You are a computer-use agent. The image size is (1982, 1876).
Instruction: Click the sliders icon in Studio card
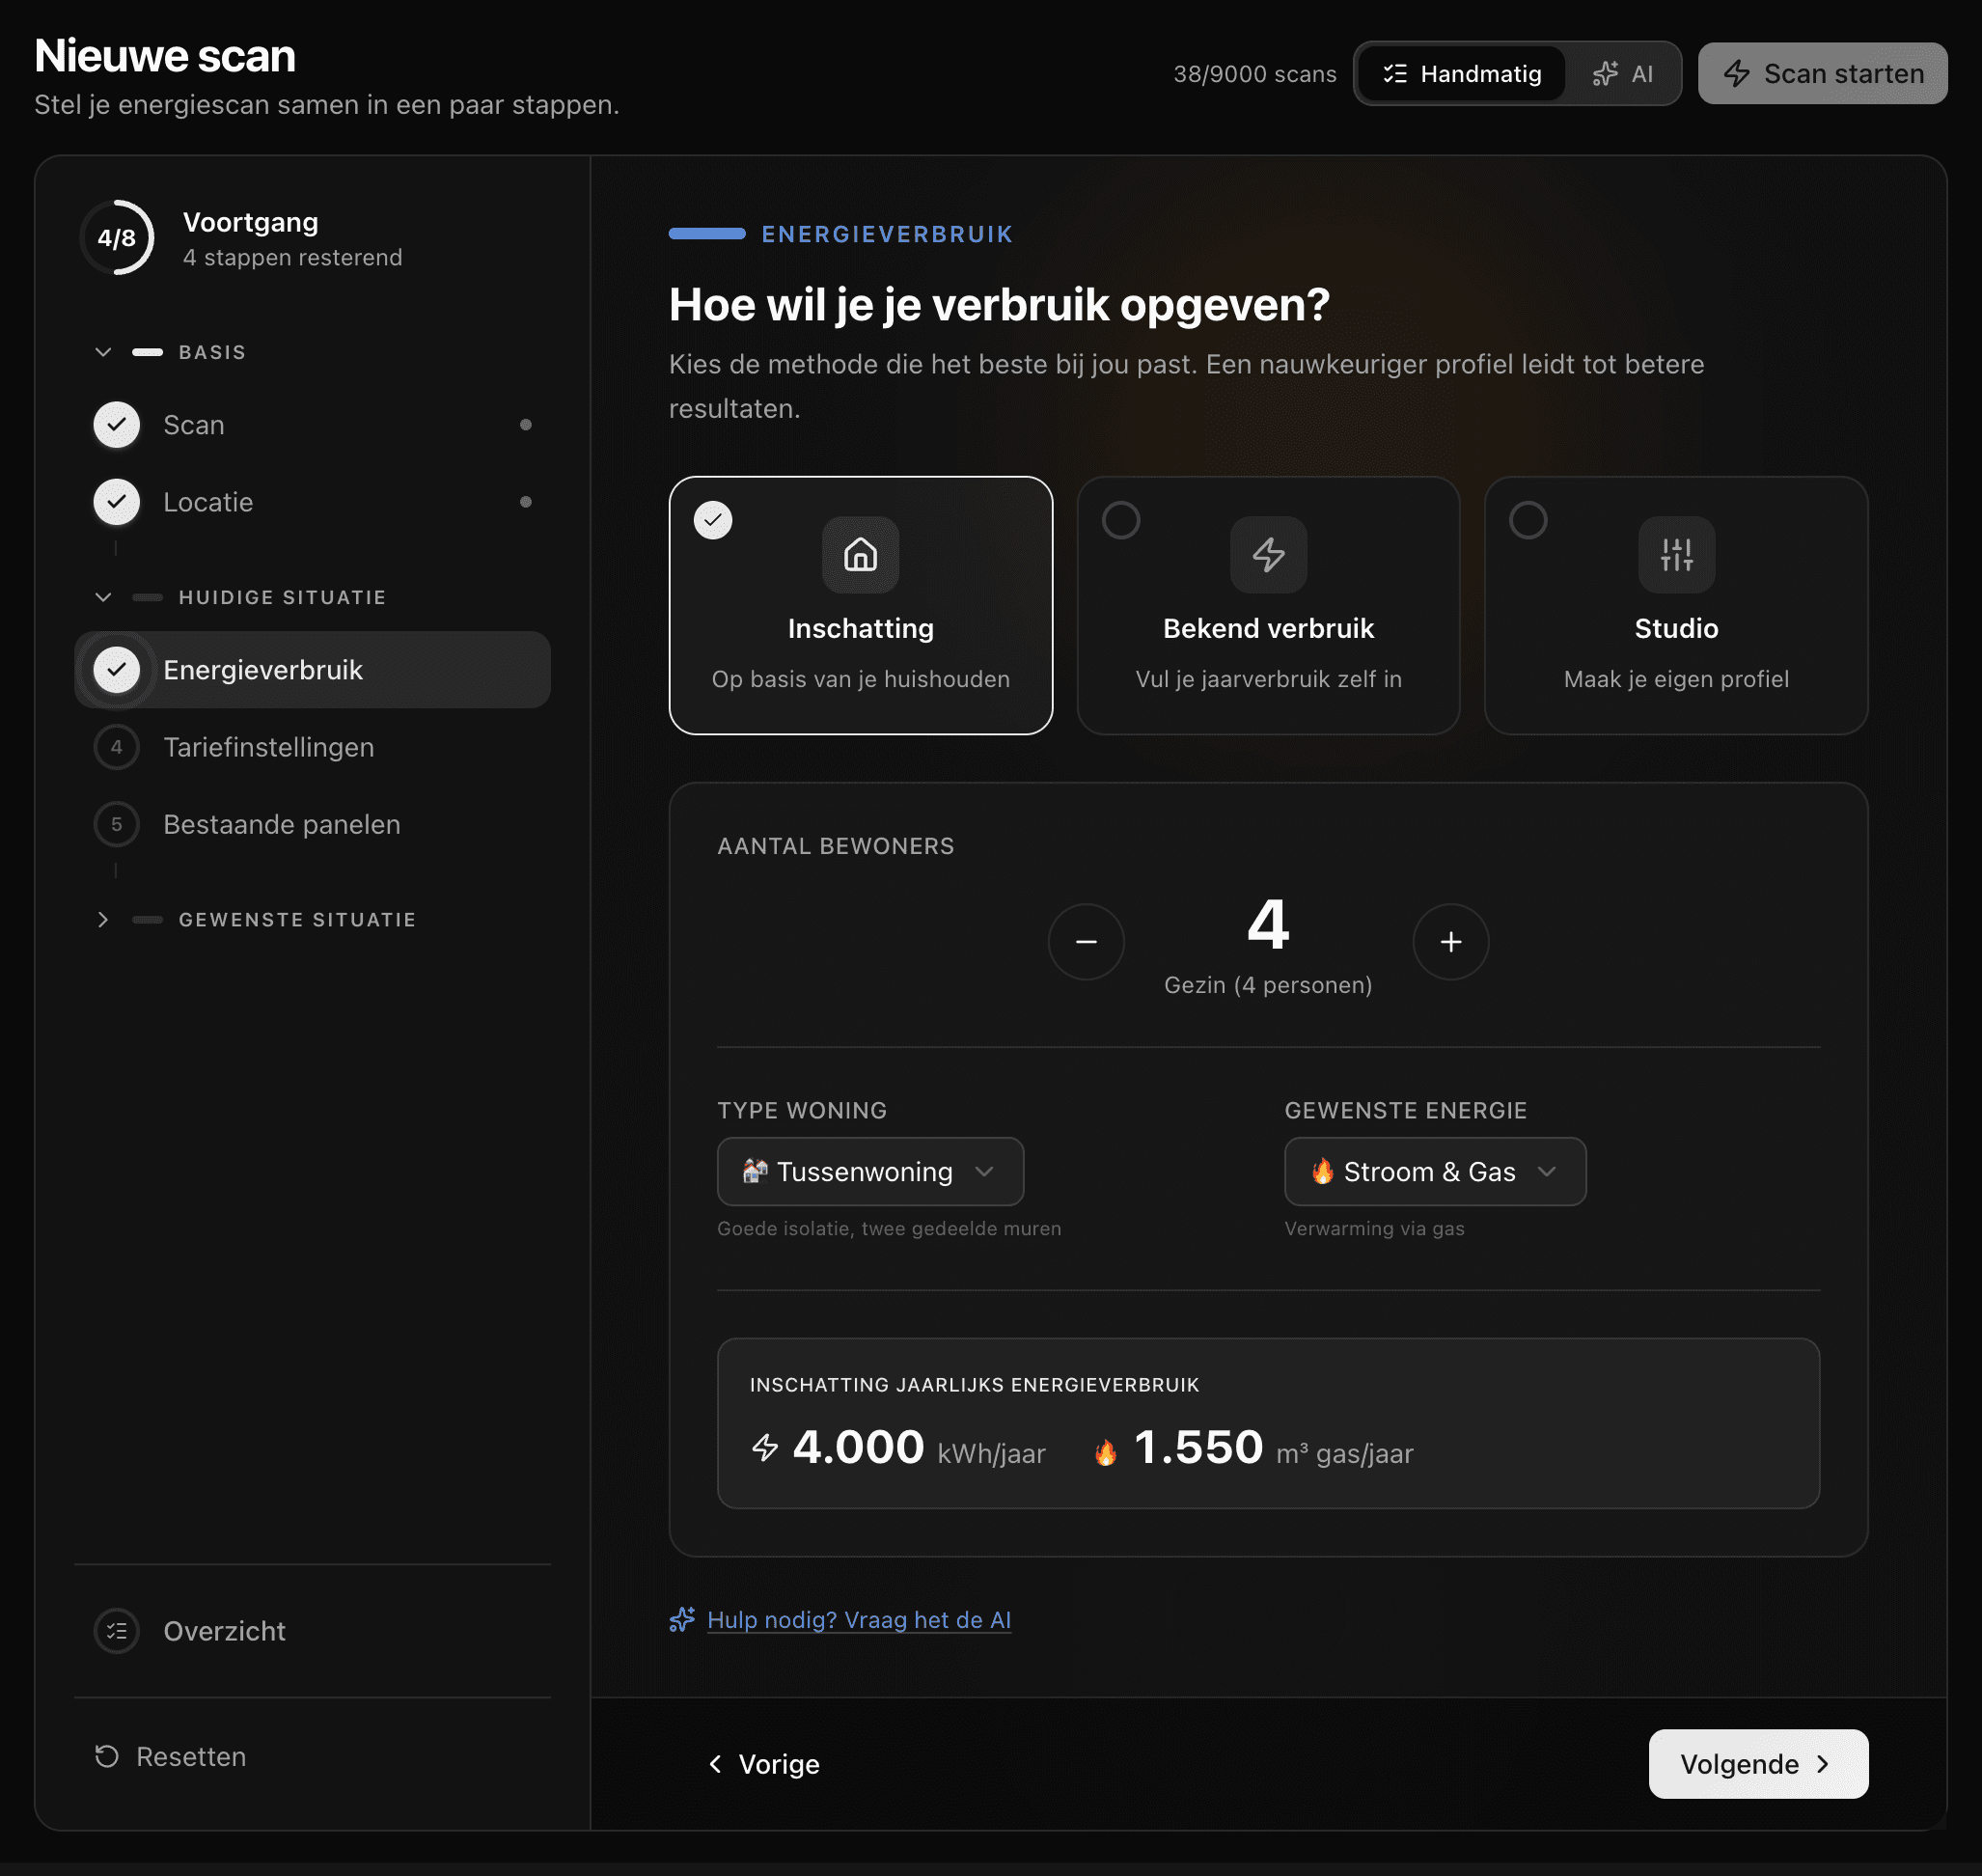click(x=1676, y=554)
